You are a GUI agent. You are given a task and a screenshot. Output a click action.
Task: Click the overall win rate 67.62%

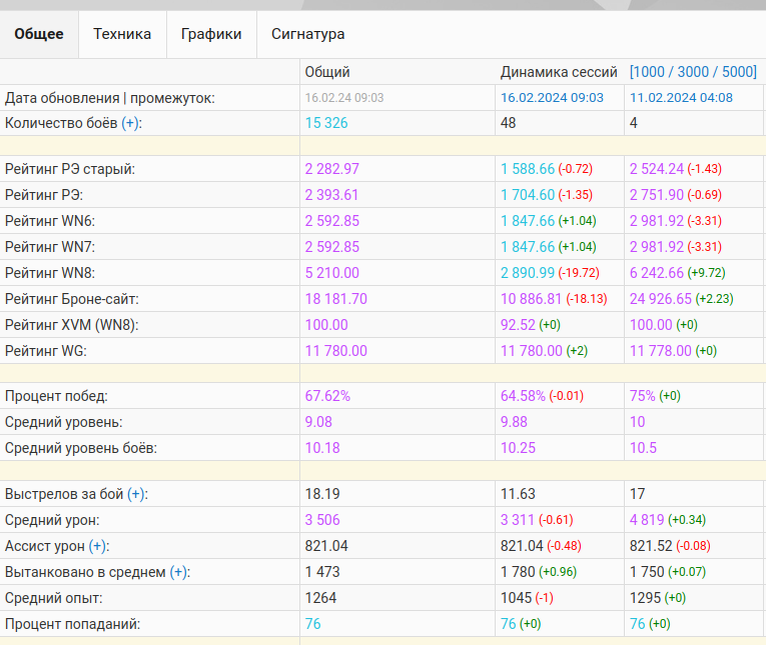327,395
